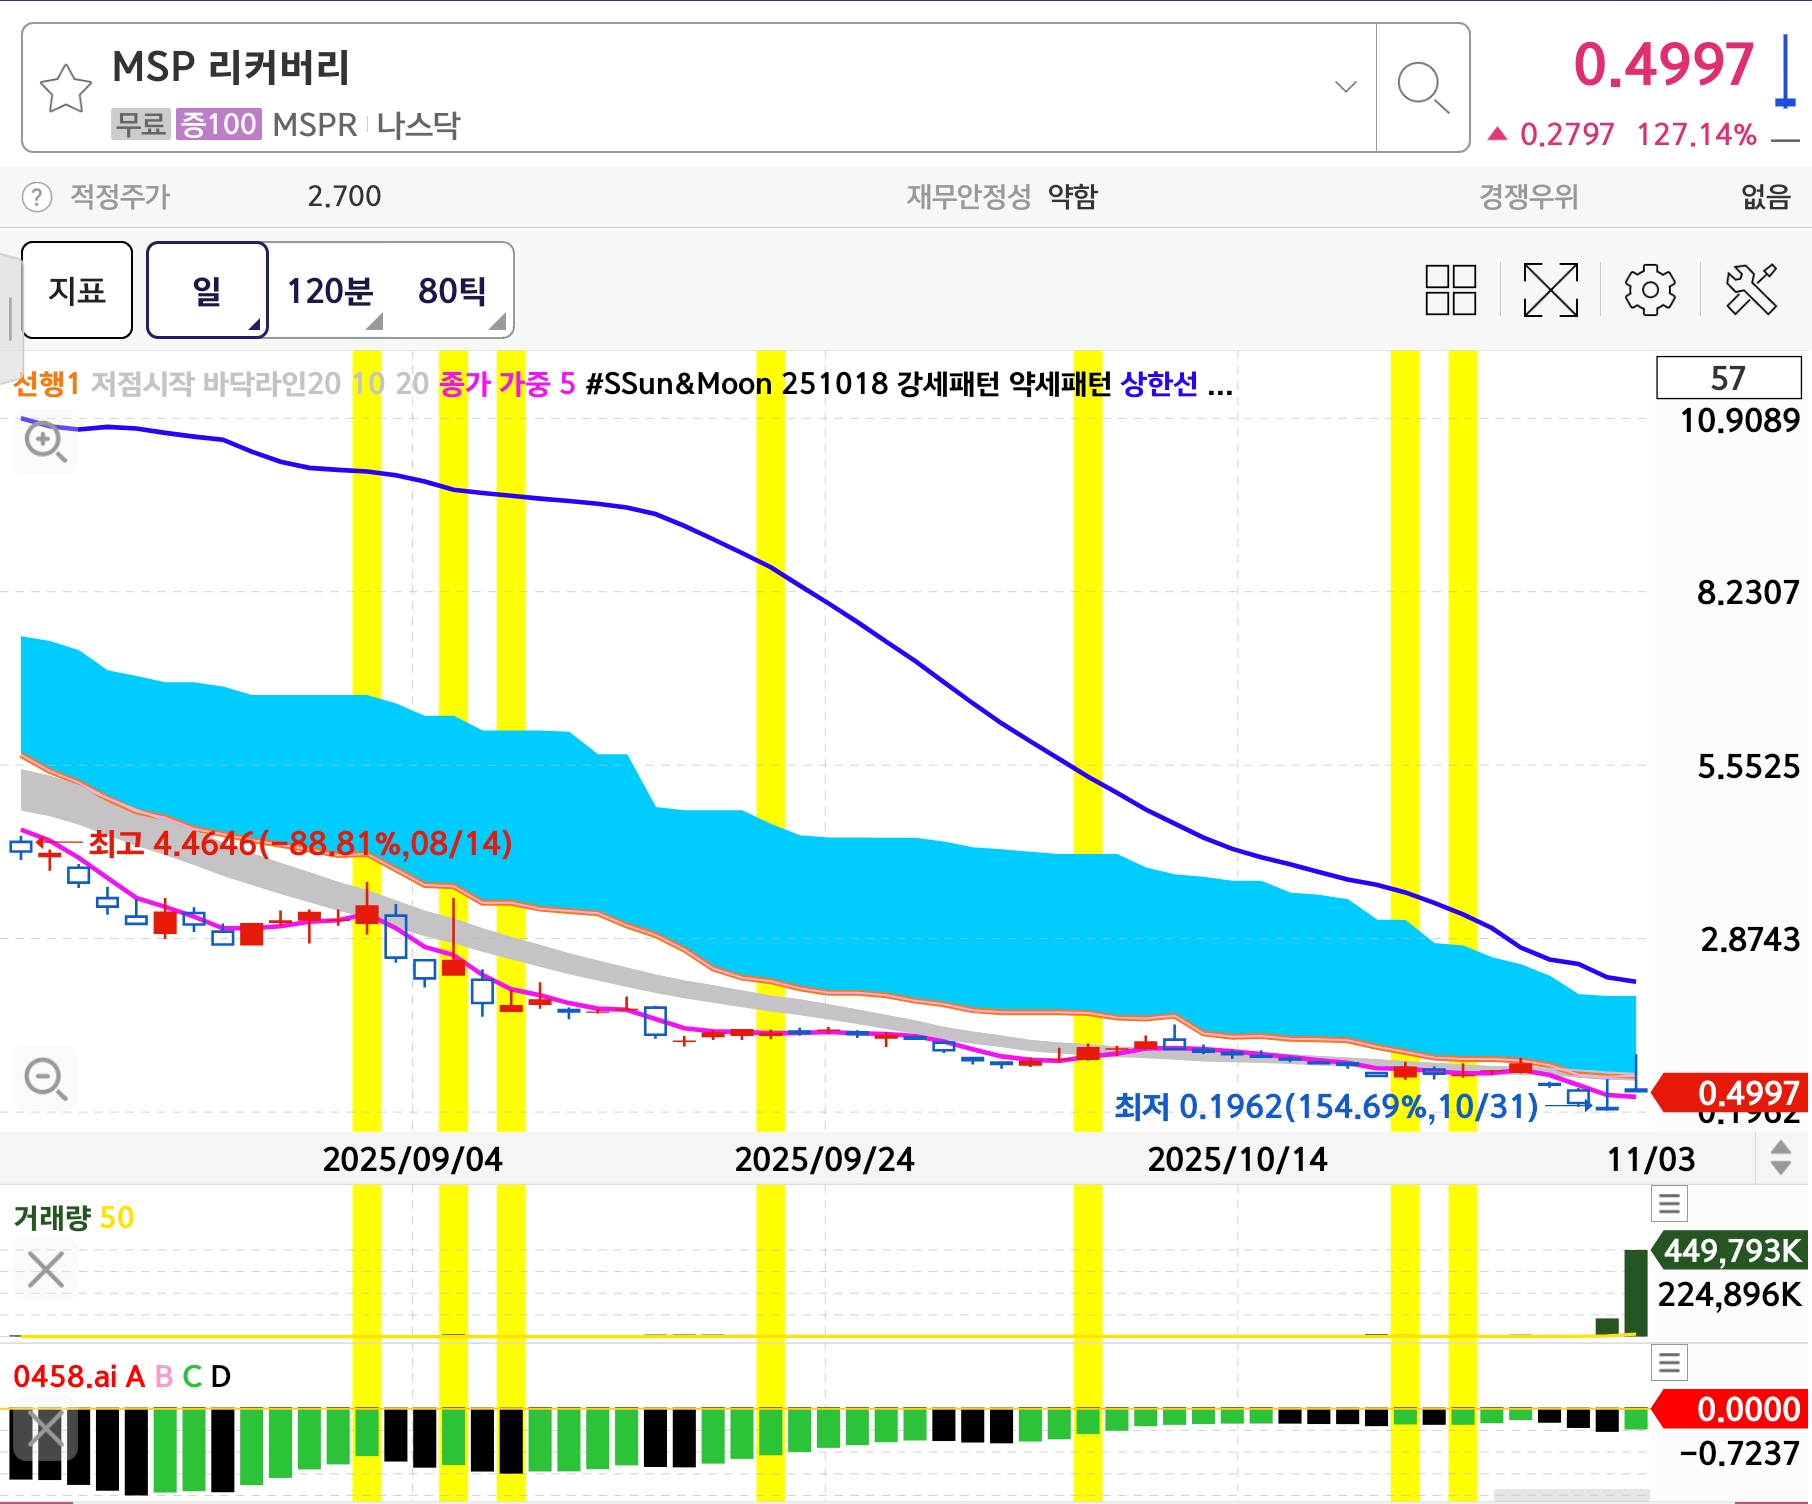
Task: Click the 거래량 50 volume label
Action: point(74,1217)
